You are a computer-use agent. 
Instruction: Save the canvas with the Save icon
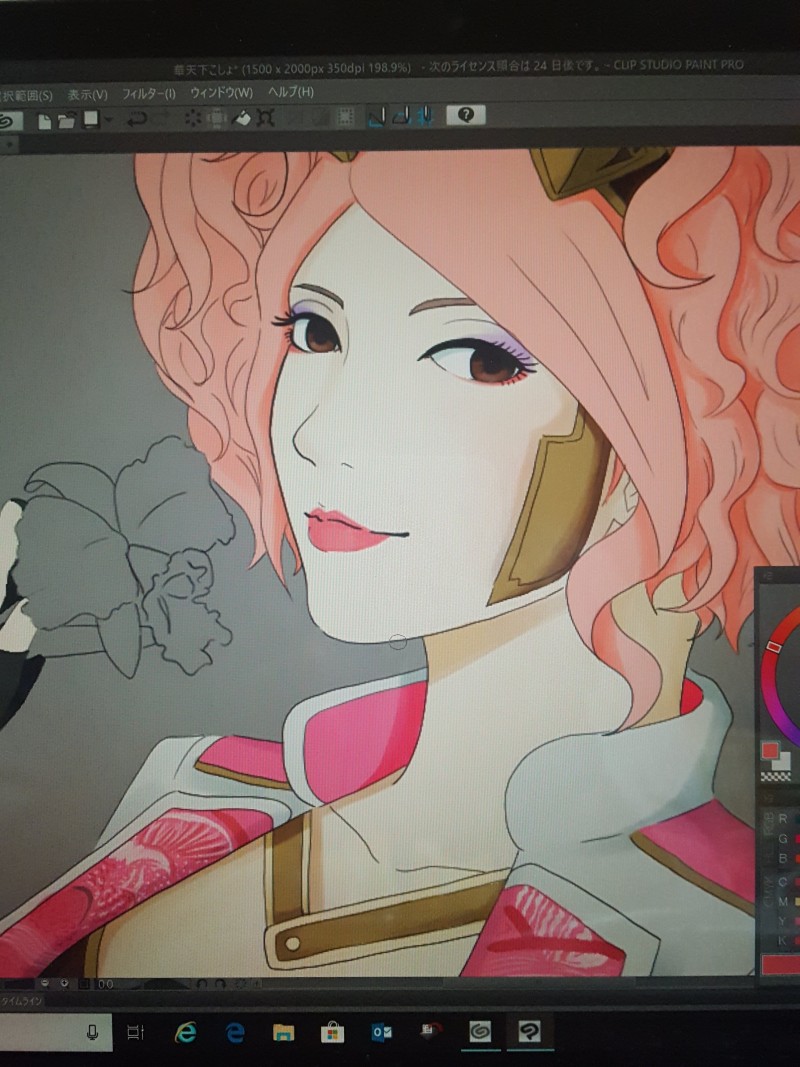coord(90,120)
